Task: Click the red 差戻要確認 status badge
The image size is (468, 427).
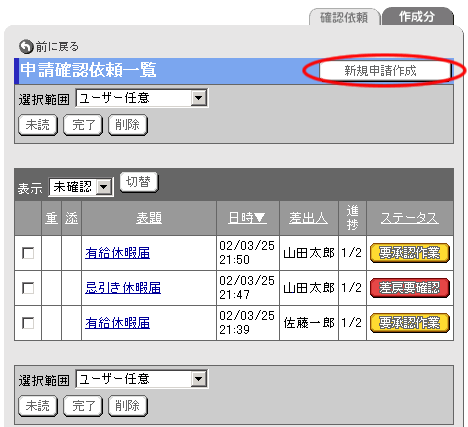Action: click(410, 288)
